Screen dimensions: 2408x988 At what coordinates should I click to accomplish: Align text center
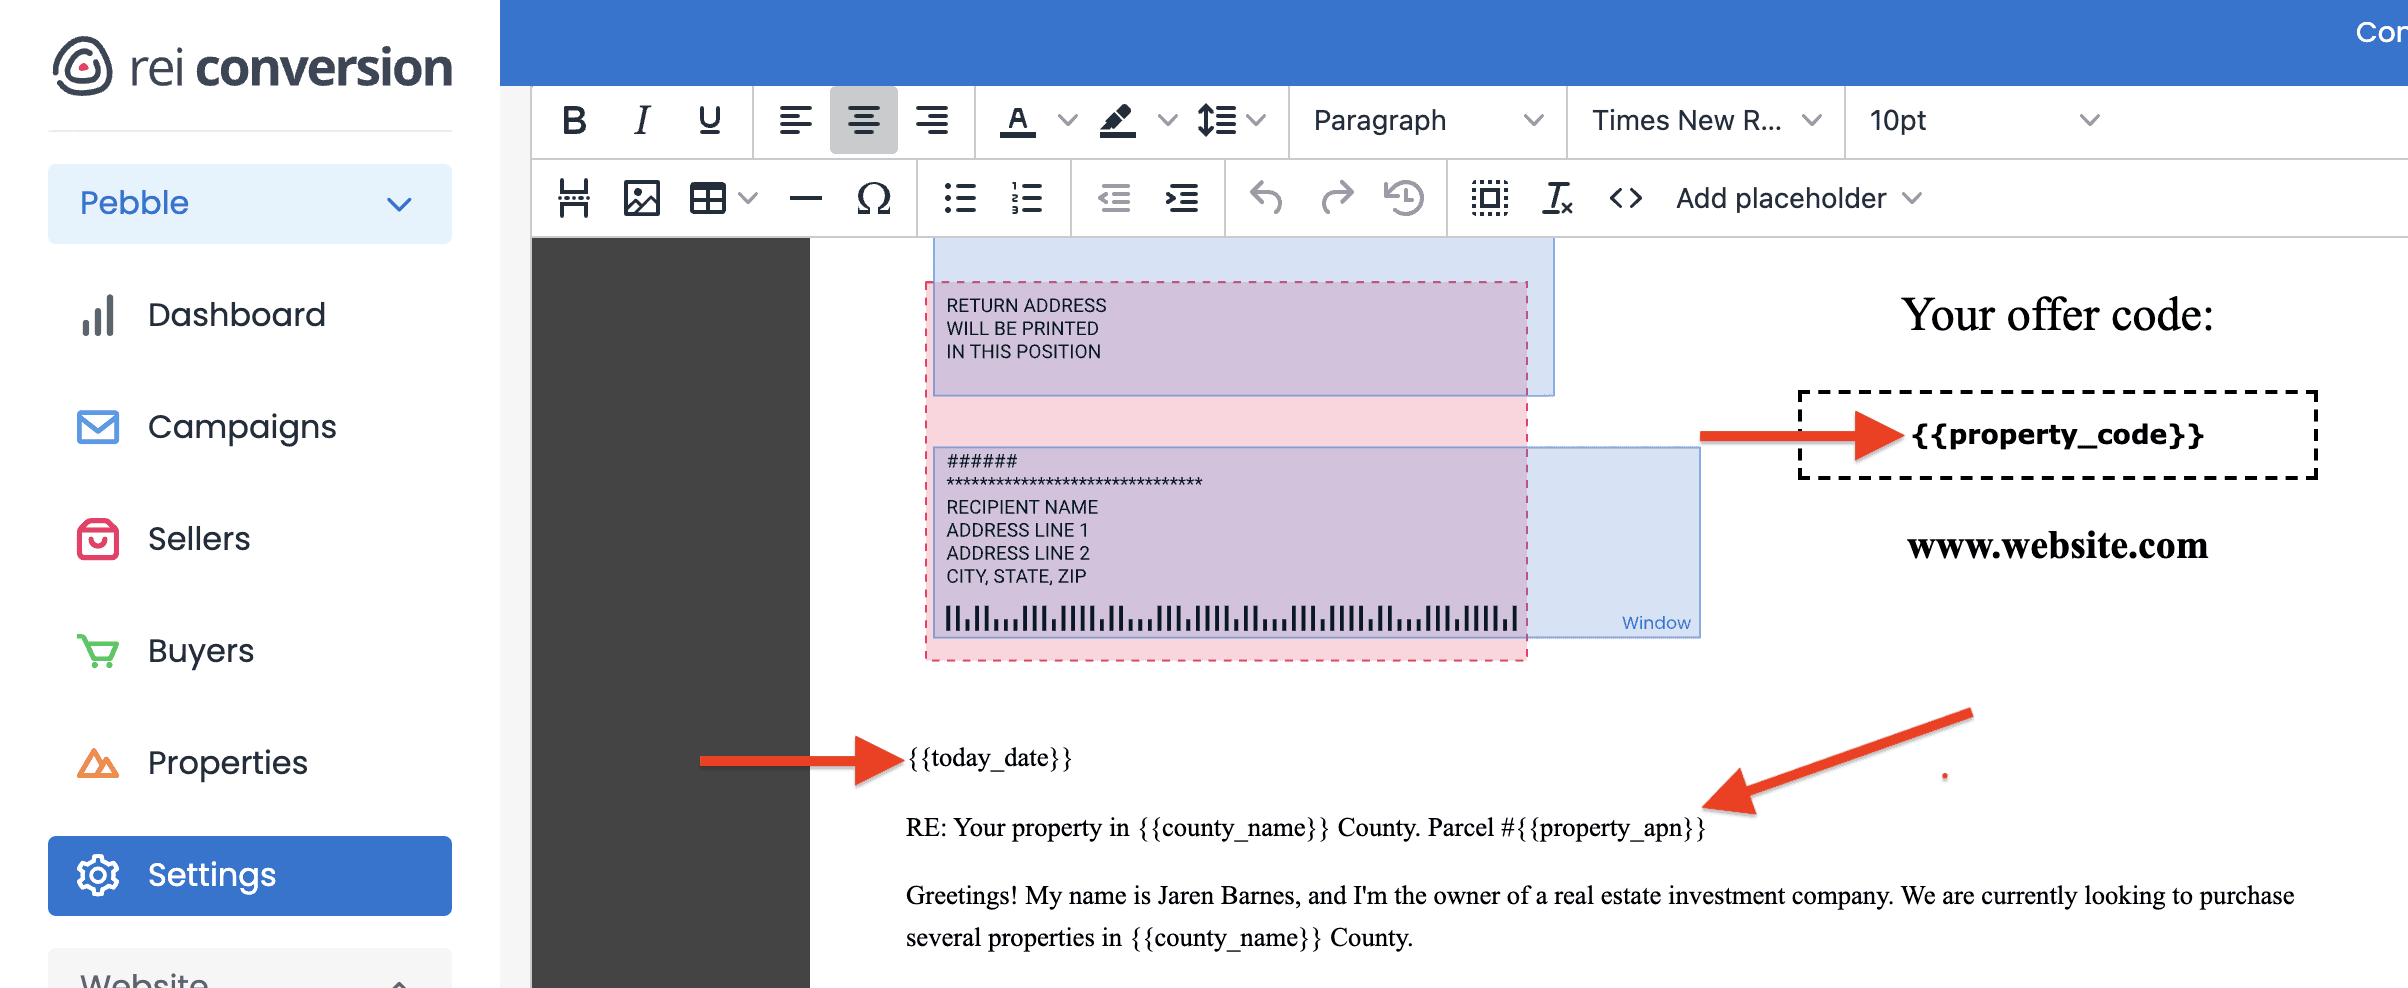click(864, 120)
